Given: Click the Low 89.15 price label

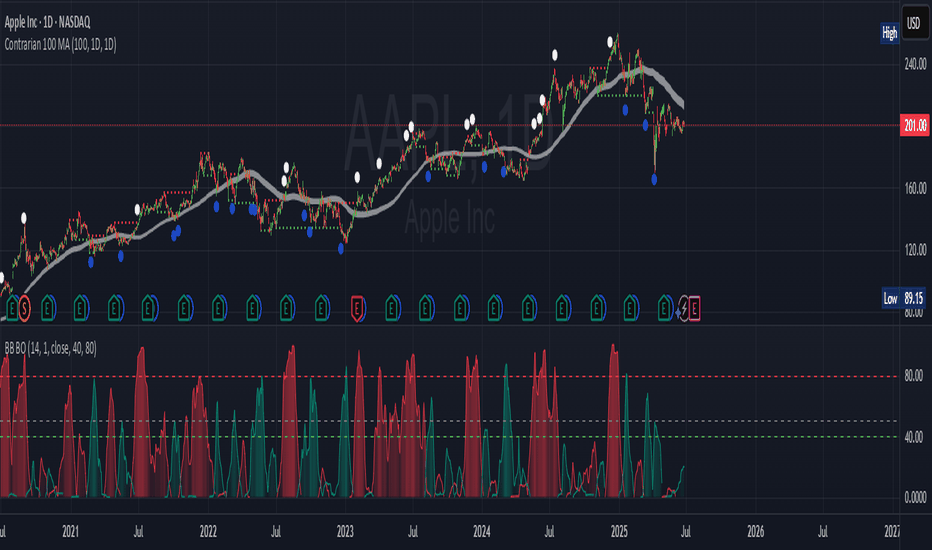Looking at the screenshot, I should point(903,298).
